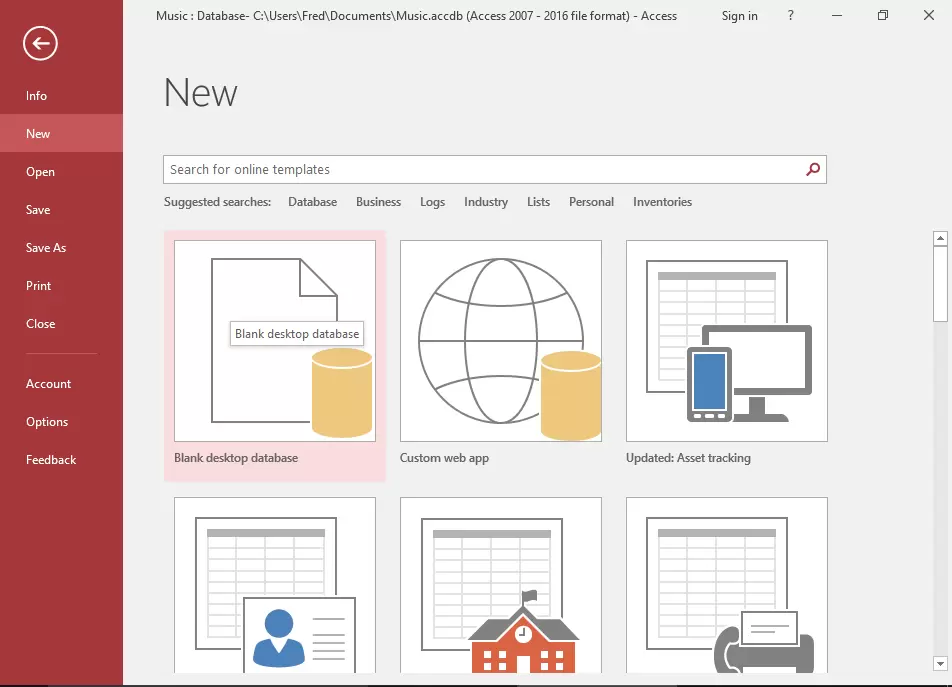Choose Save As in the sidebar

(46, 248)
